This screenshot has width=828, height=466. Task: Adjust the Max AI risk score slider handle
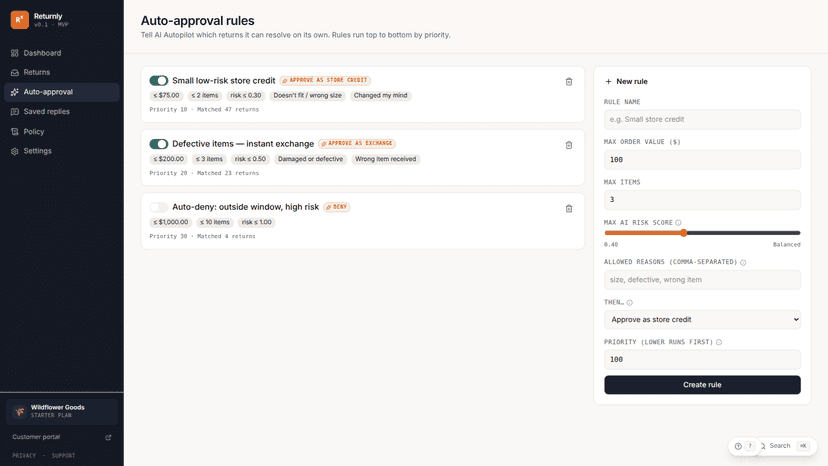pos(683,232)
